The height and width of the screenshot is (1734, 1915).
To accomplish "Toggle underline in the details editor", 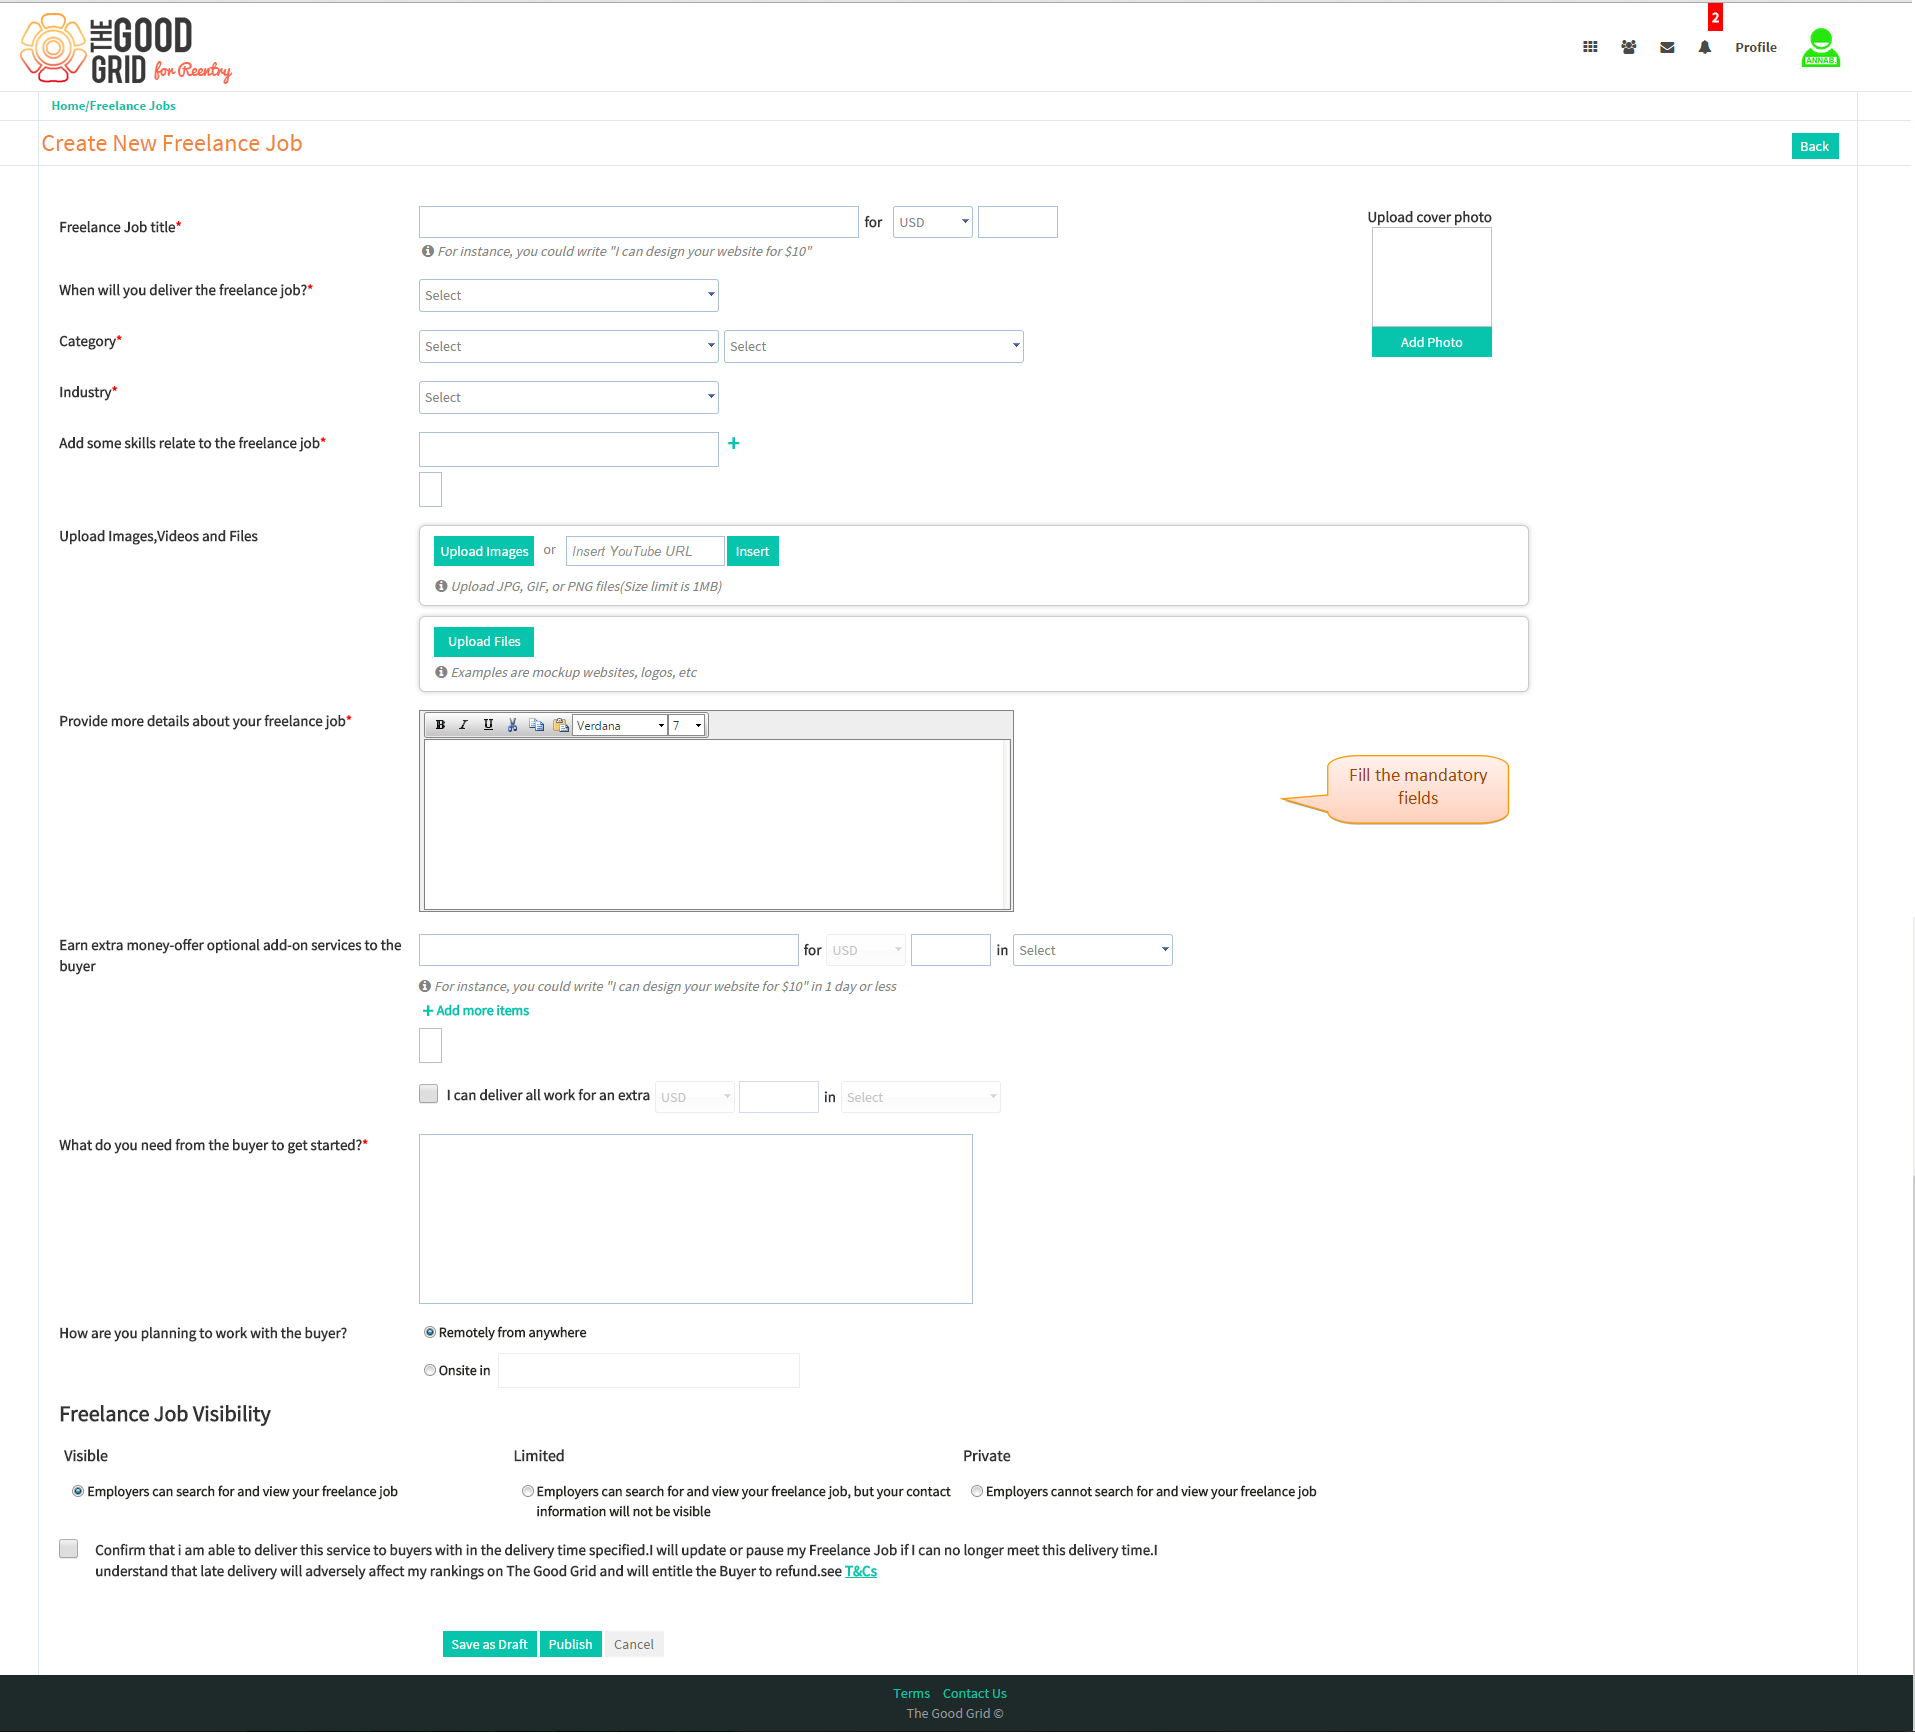I will pos(488,725).
